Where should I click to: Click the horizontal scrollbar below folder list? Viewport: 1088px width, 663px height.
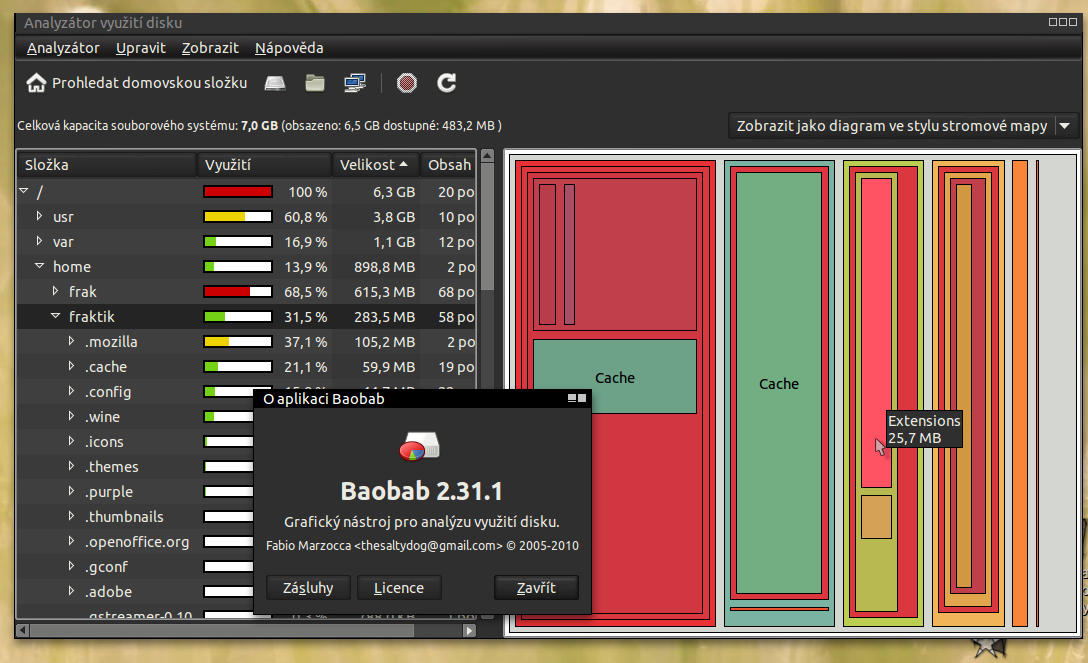(222, 630)
